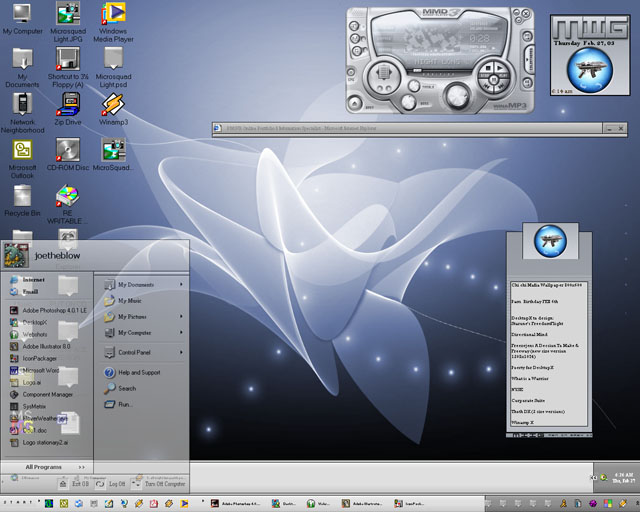The width and height of the screenshot is (640, 512).
Task: Click the Adobe Illustrator taskbar button
Action: click(x=362, y=504)
